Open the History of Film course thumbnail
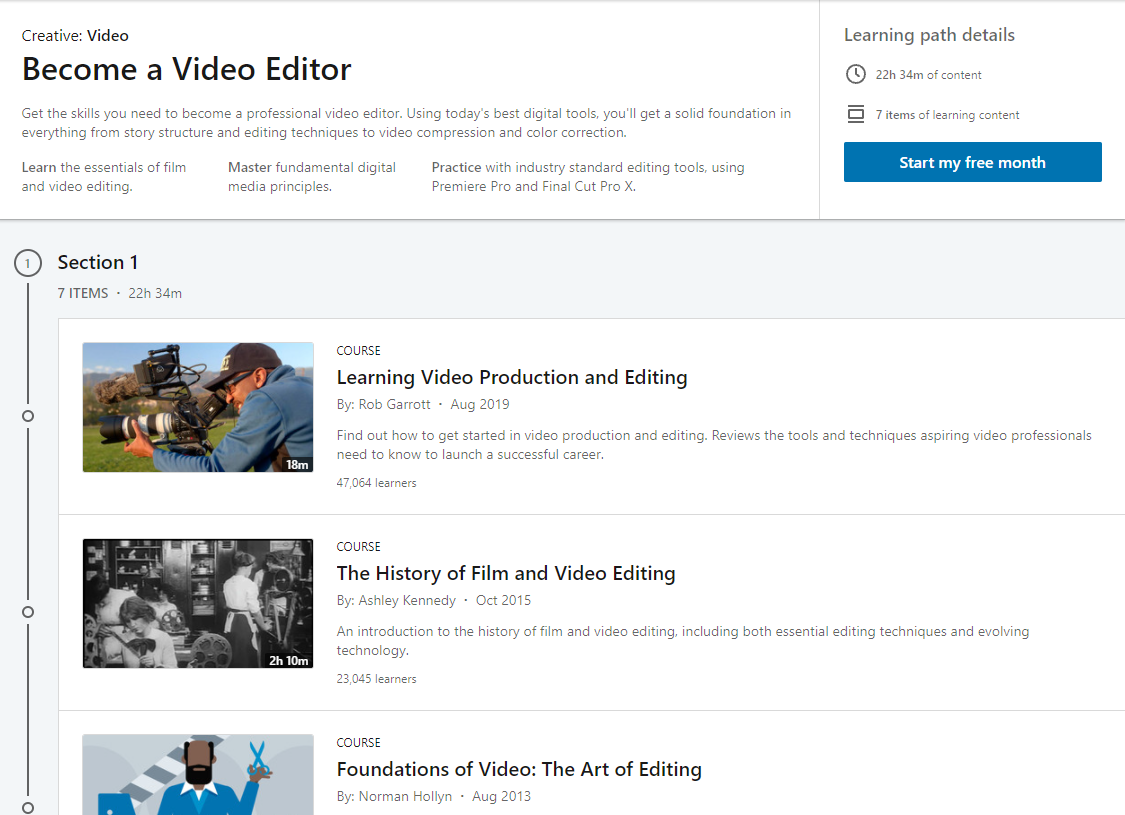Viewport: 1125px width, 815px height. [x=197, y=603]
